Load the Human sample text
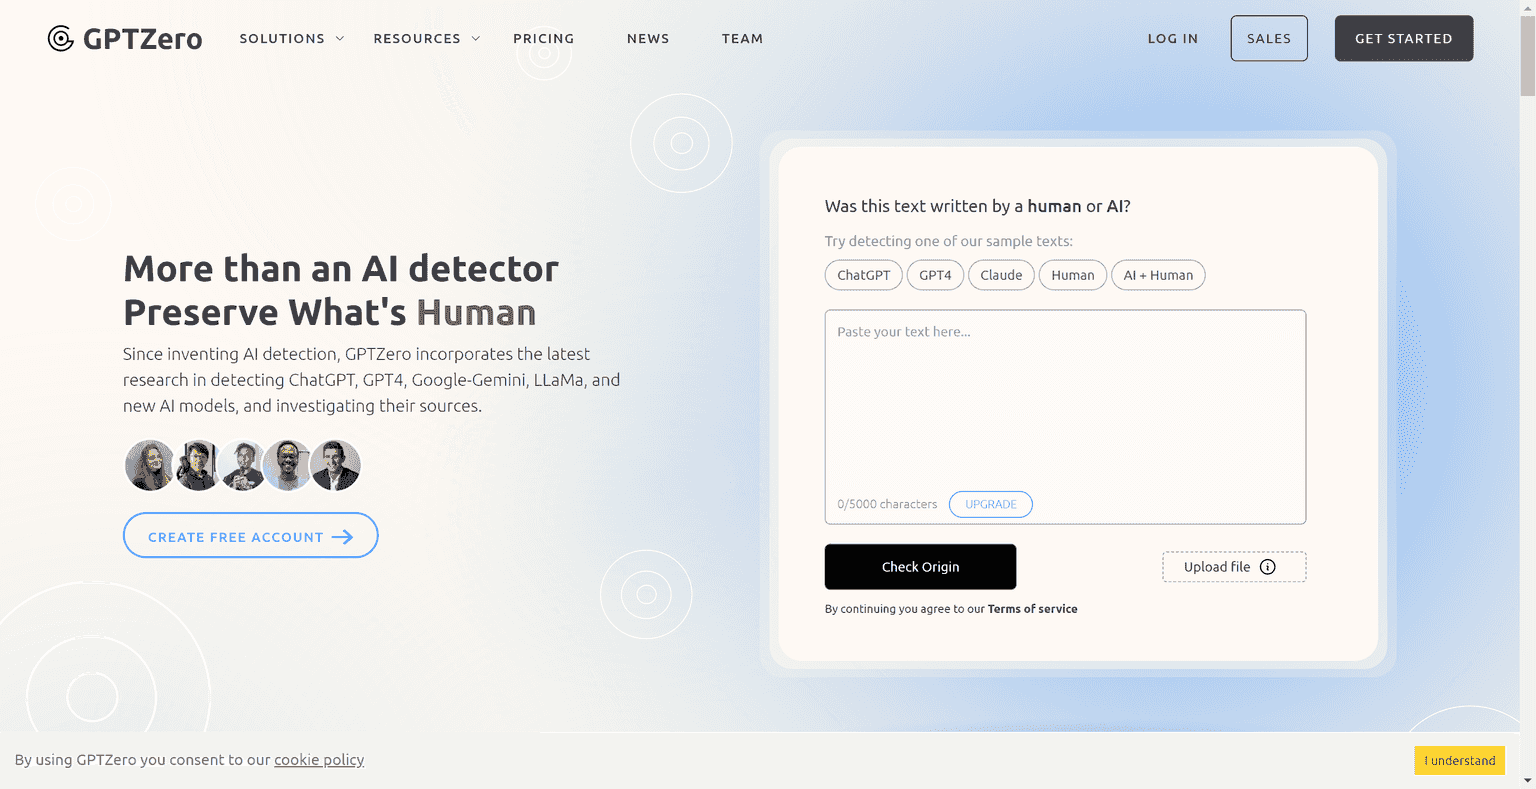Screen dimensions: 1536x789 point(1073,275)
